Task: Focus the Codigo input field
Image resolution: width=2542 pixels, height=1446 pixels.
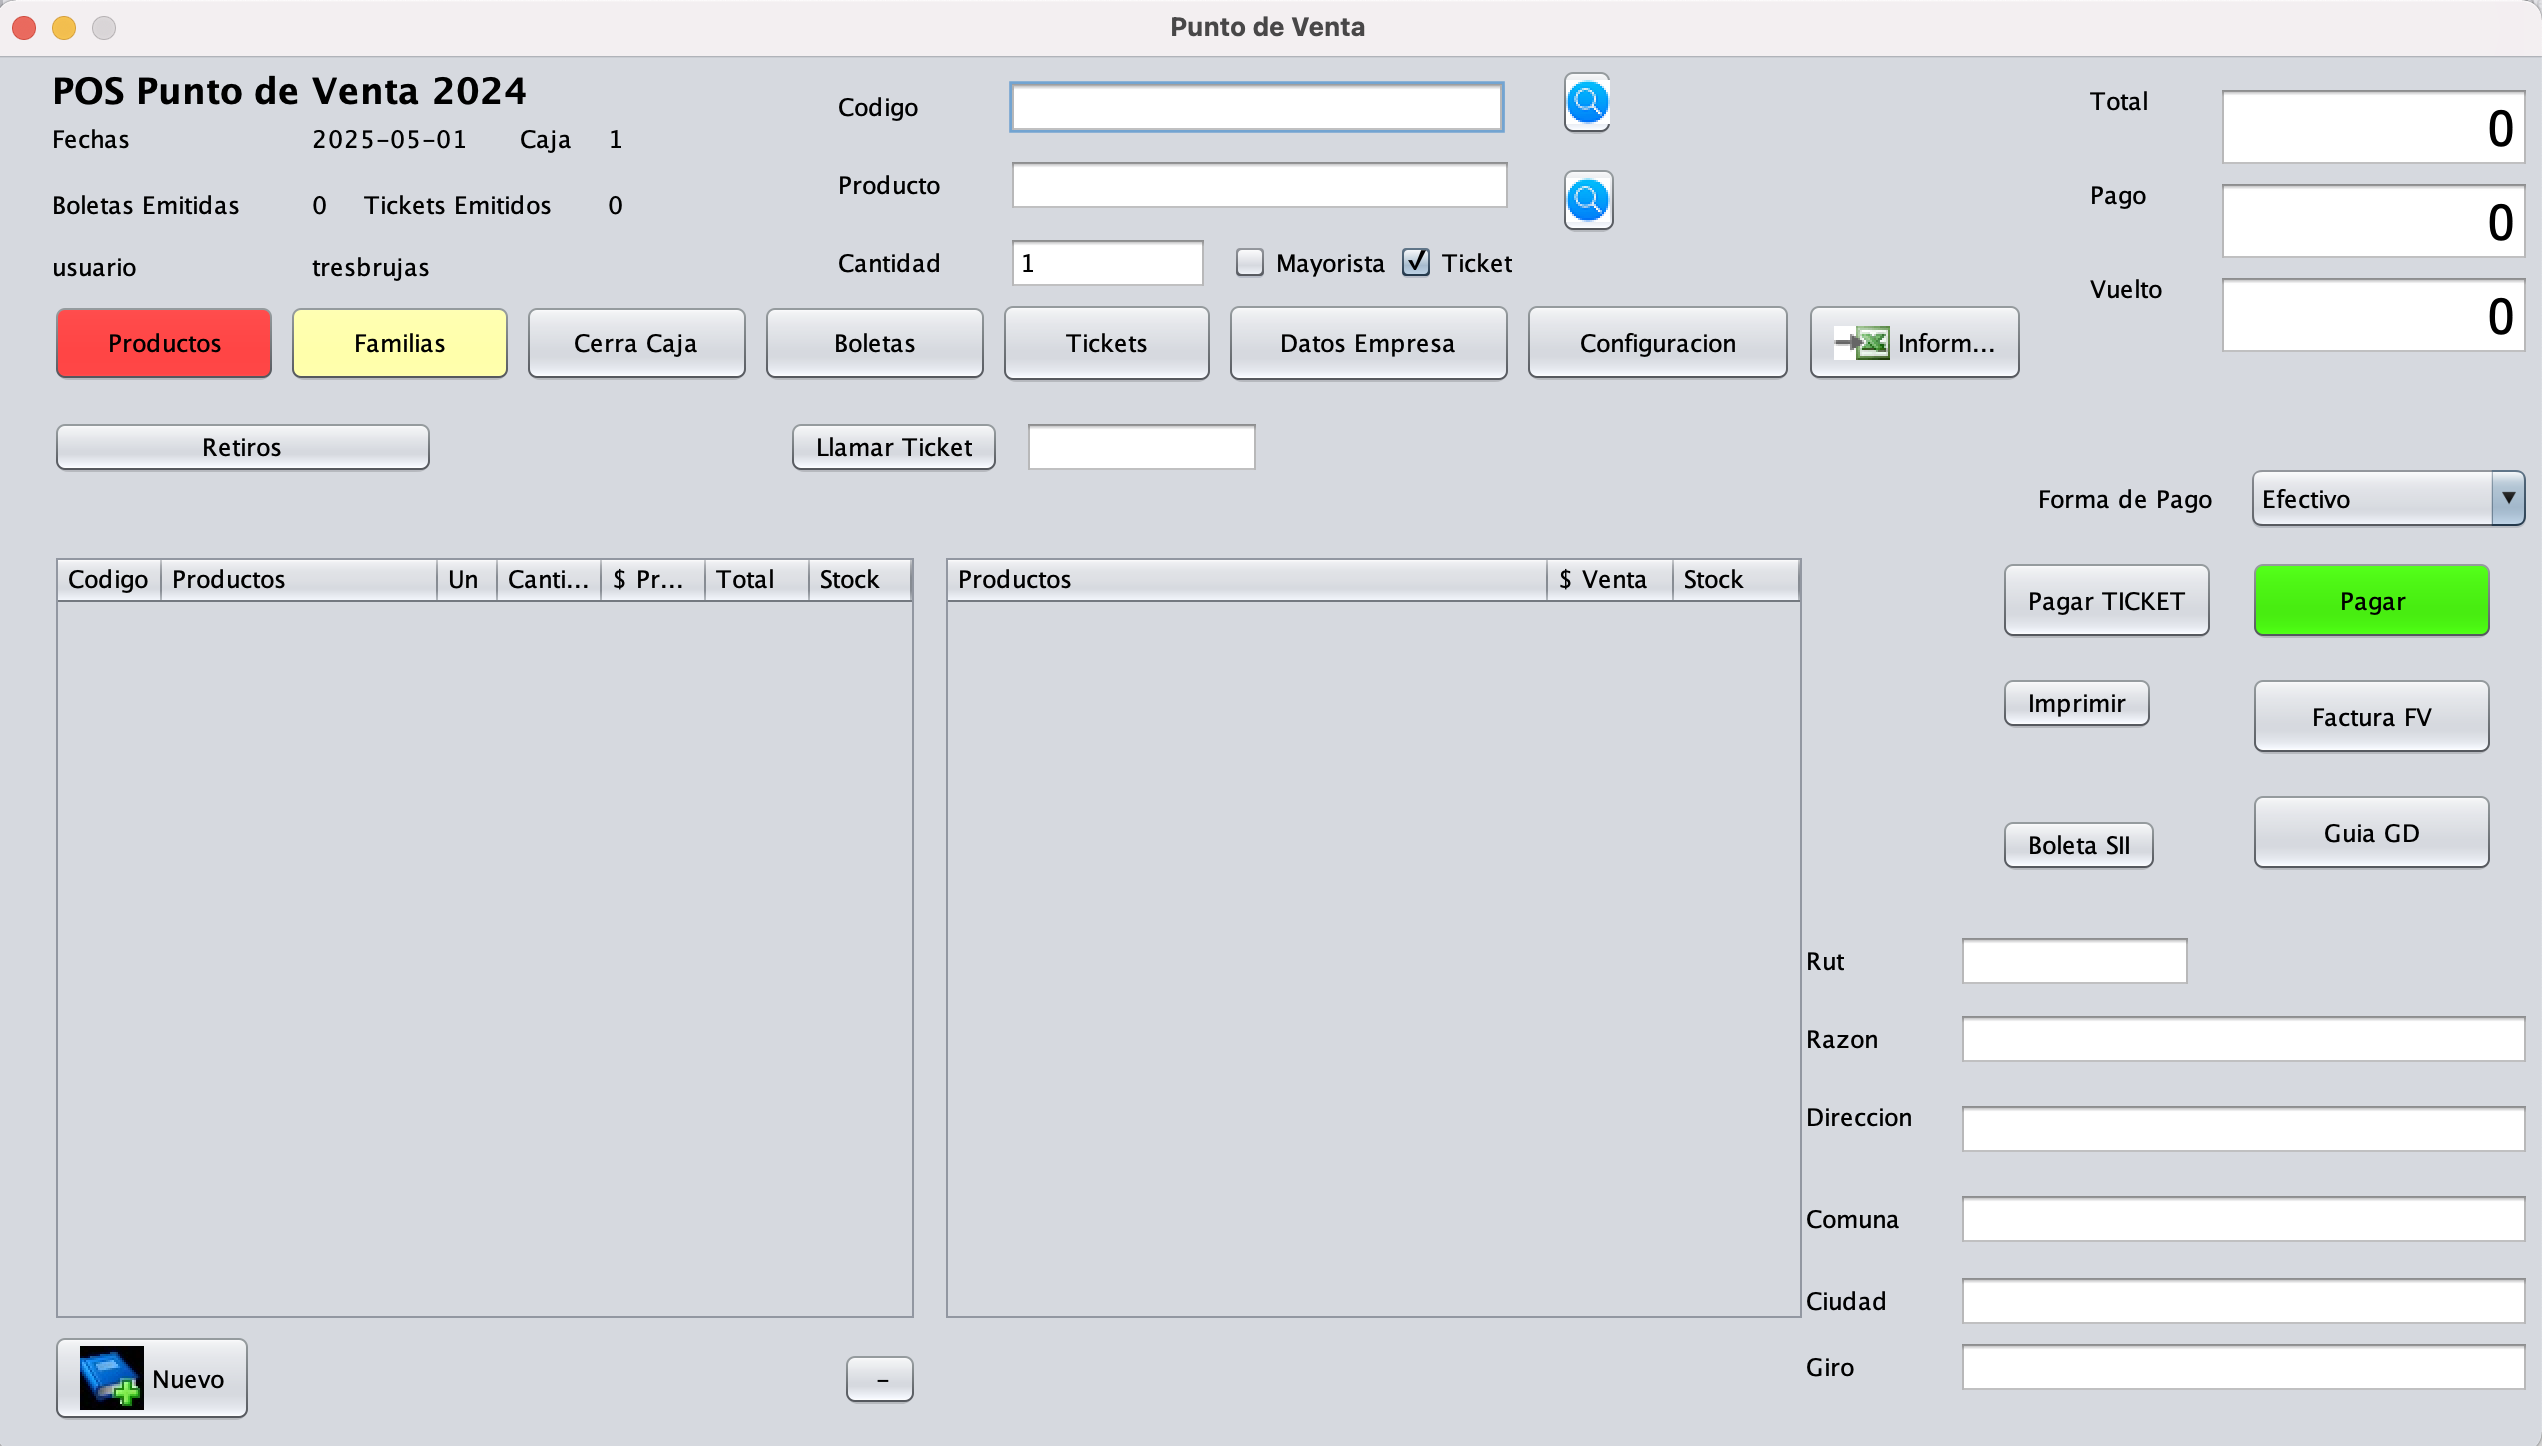Action: (x=1256, y=108)
